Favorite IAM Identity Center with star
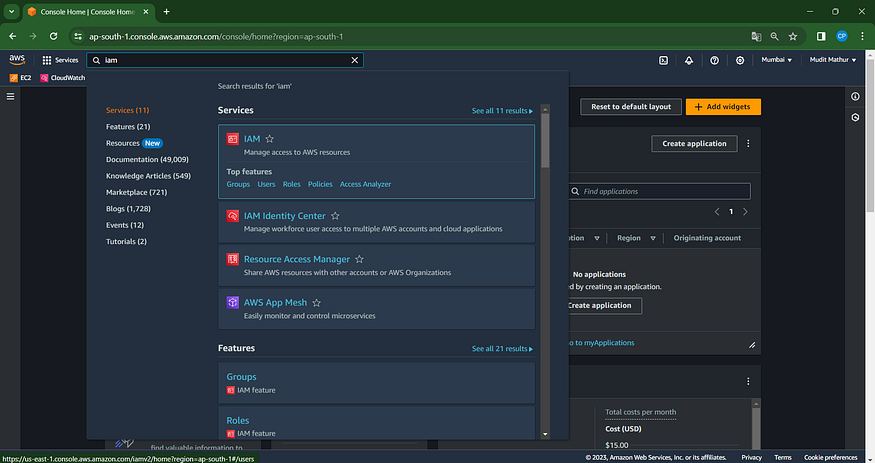Image resolution: width=875 pixels, height=463 pixels. (335, 216)
